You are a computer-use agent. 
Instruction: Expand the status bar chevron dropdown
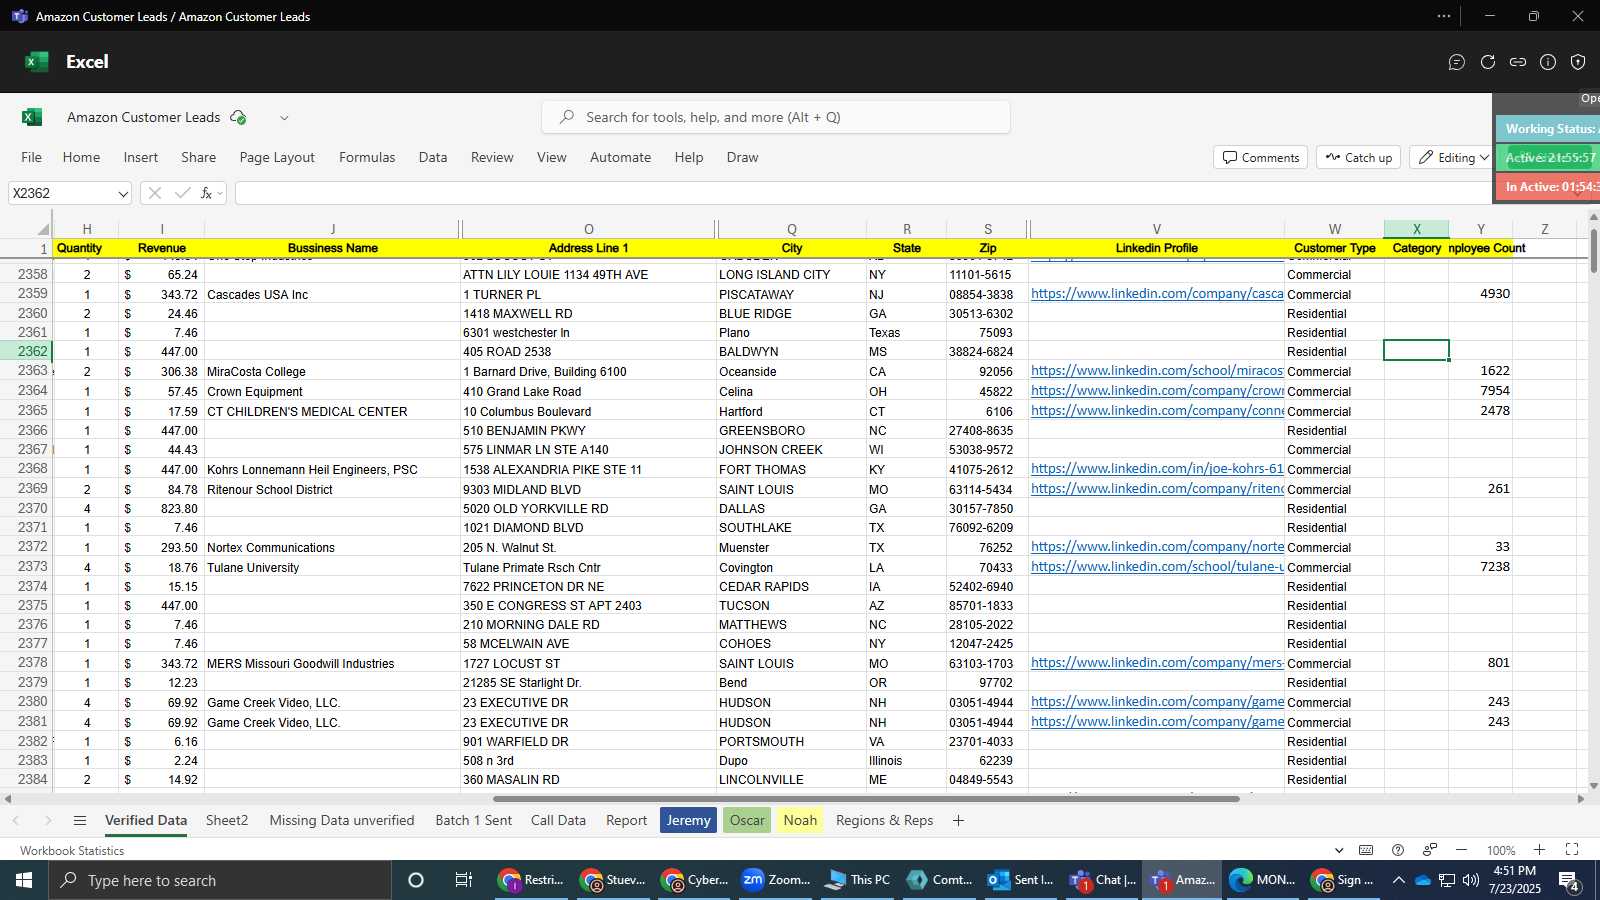1339,850
